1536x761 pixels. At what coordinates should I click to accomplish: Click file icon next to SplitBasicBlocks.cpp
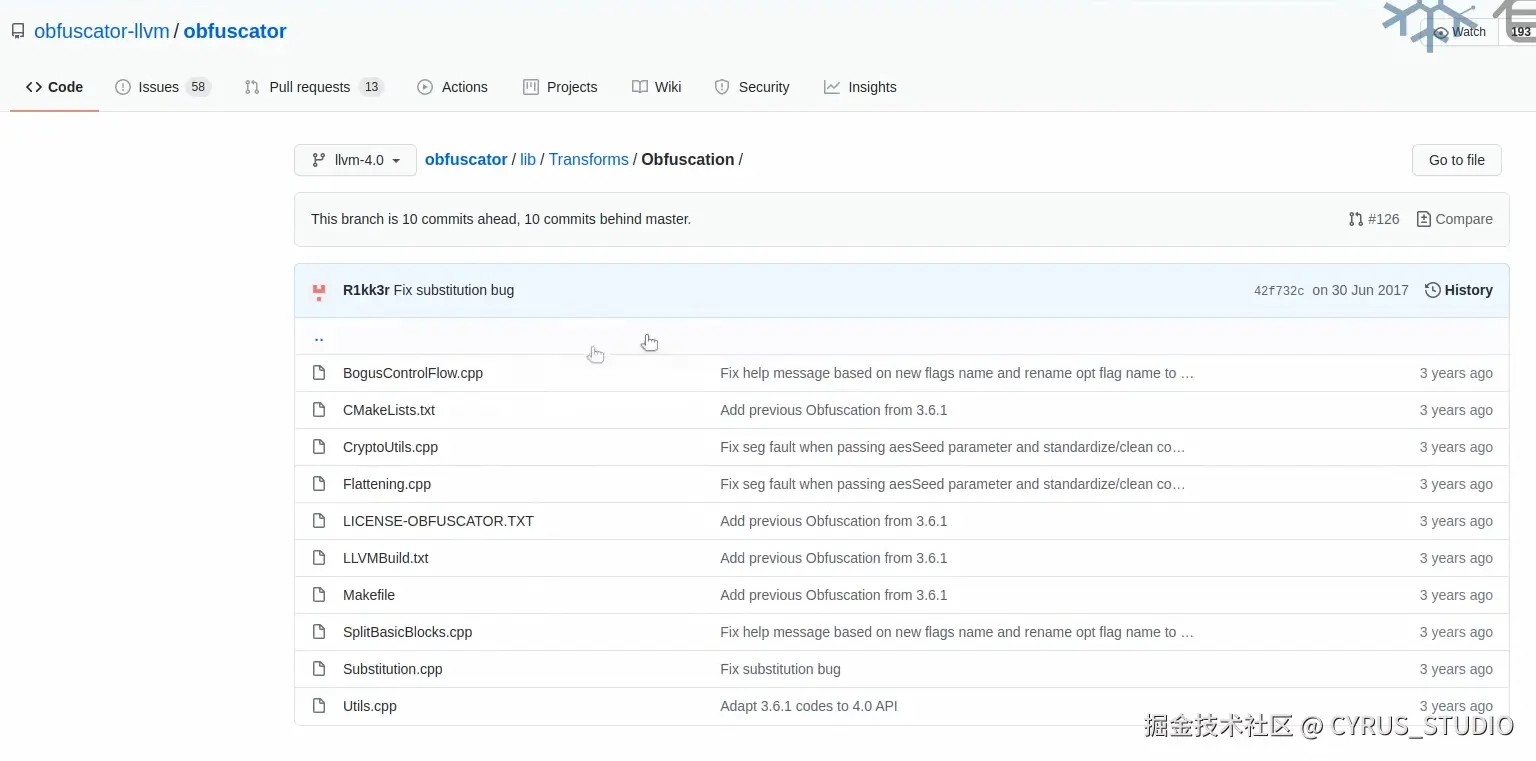click(x=319, y=632)
